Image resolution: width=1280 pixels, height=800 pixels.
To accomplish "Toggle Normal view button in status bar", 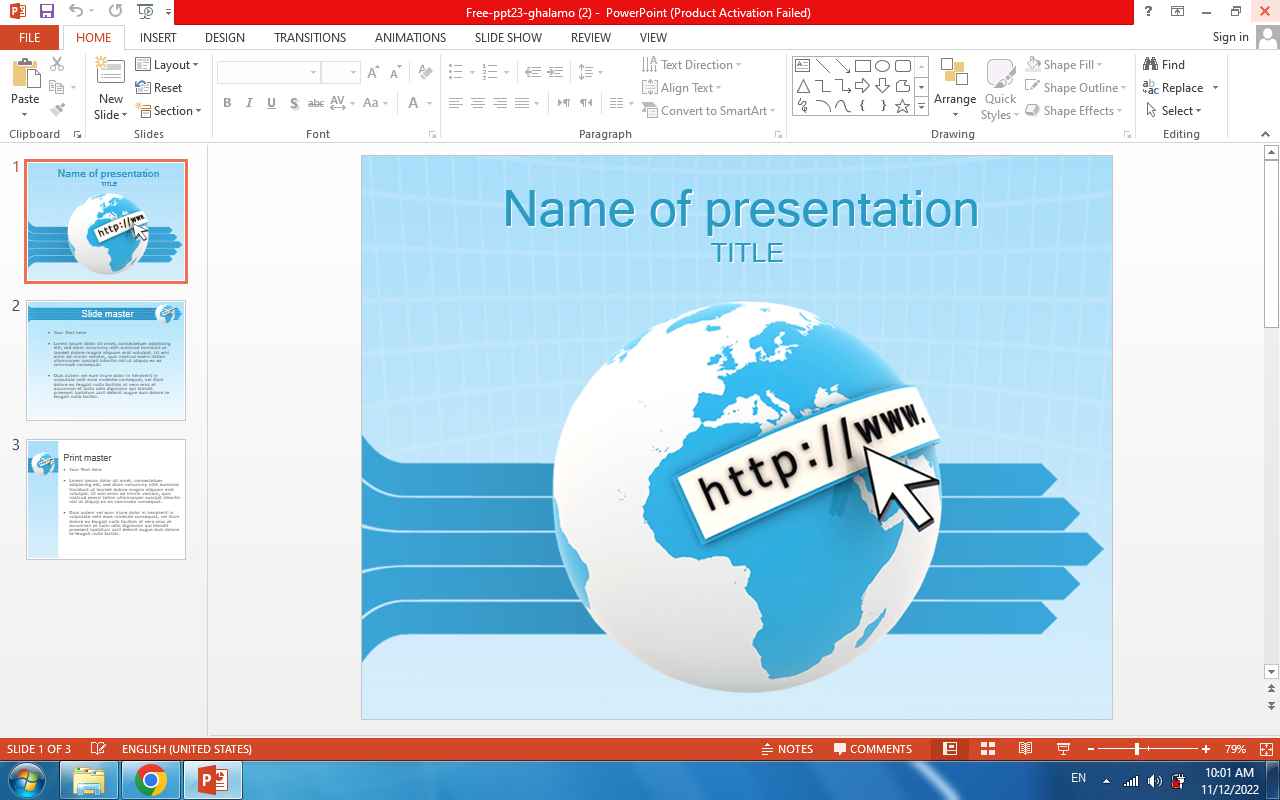I will [x=950, y=749].
